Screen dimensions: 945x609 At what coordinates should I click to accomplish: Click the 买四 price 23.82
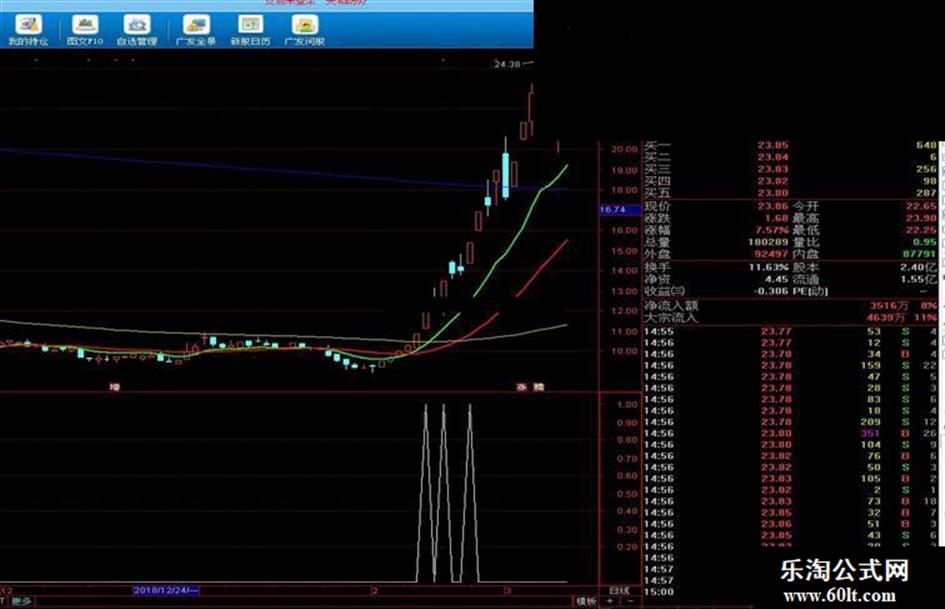[x=773, y=181]
